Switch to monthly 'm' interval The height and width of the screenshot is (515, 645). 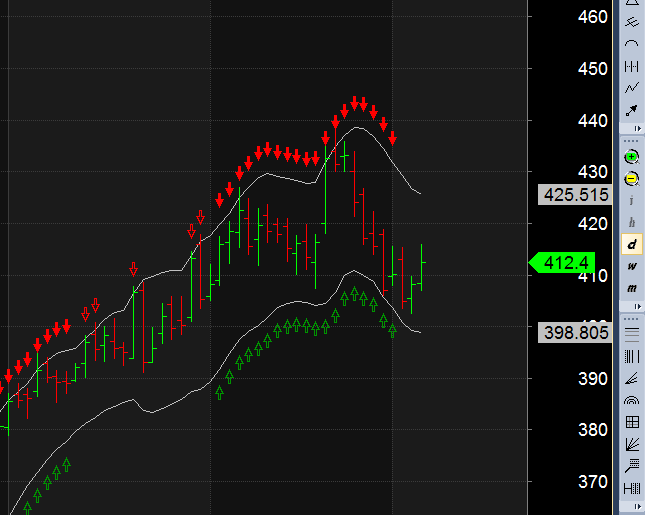[631, 288]
